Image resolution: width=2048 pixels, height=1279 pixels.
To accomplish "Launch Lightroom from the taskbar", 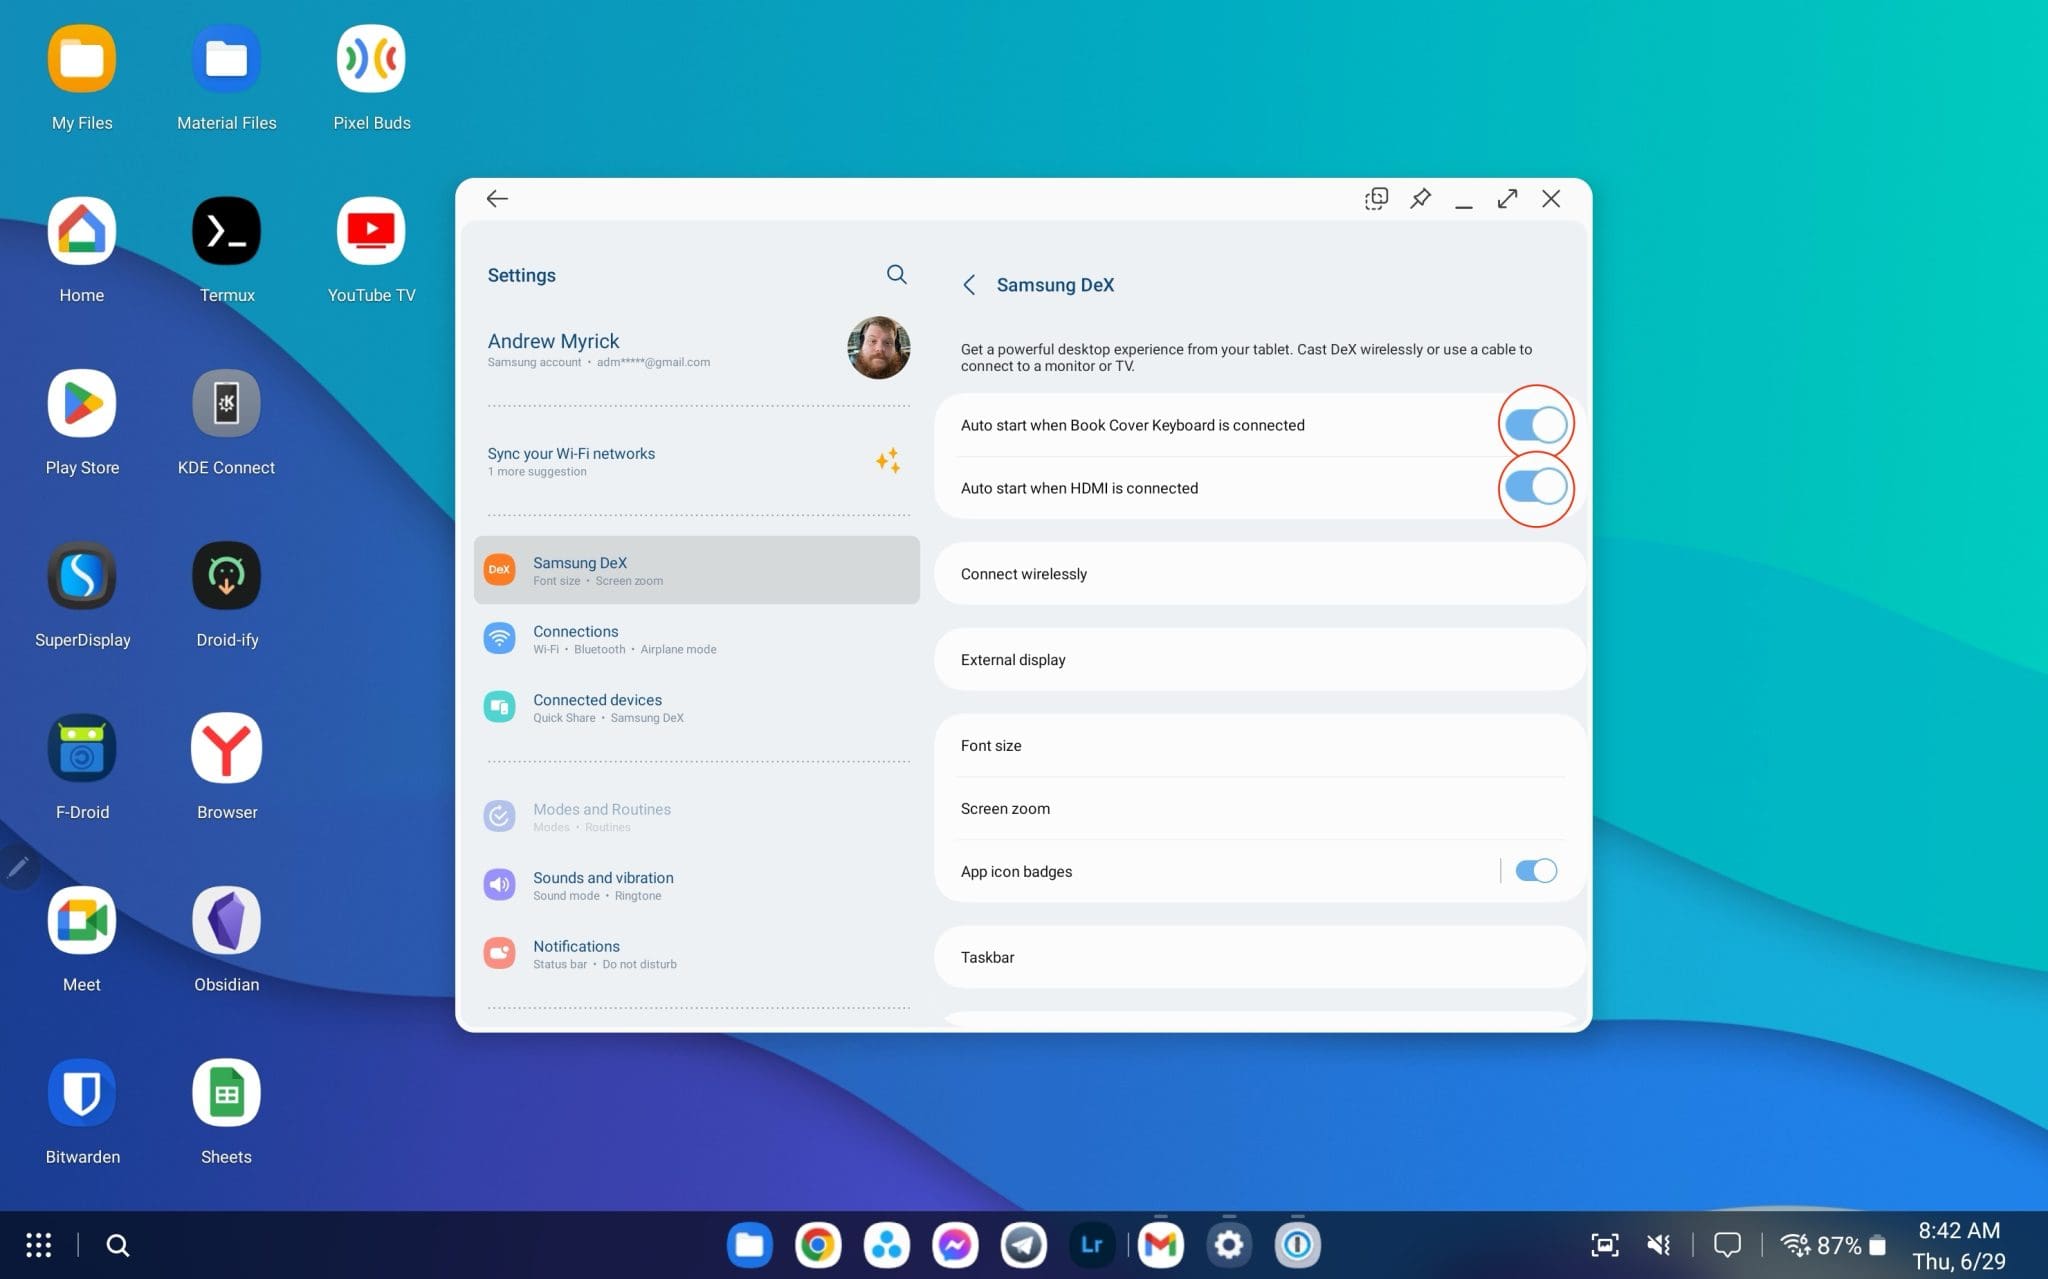I will [1091, 1244].
